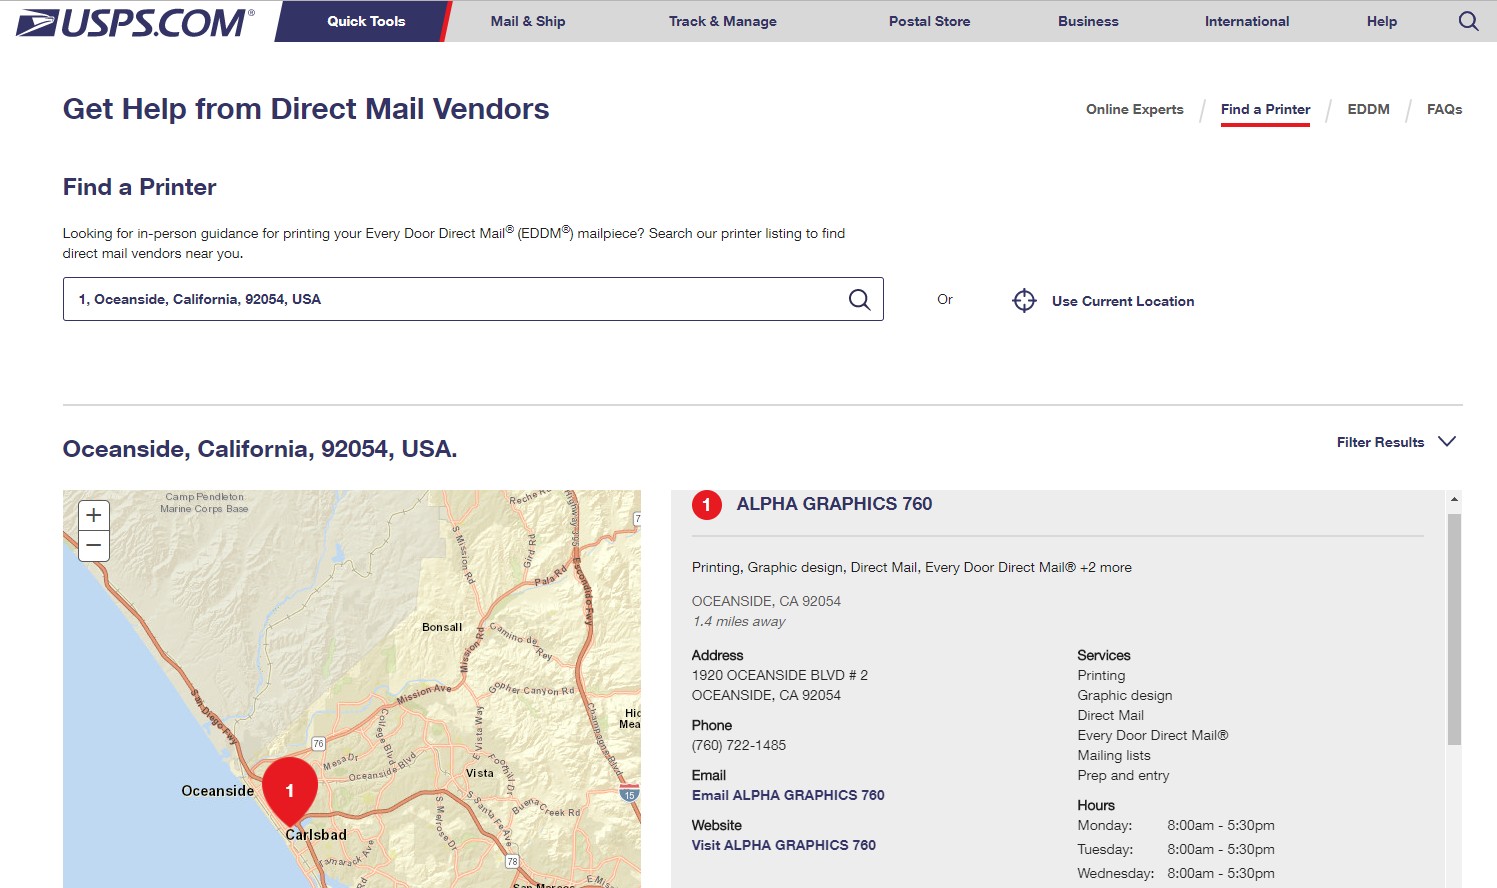Click Vista label on map
The height and width of the screenshot is (888, 1497).
pyautogui.click(x=480, y=773)
